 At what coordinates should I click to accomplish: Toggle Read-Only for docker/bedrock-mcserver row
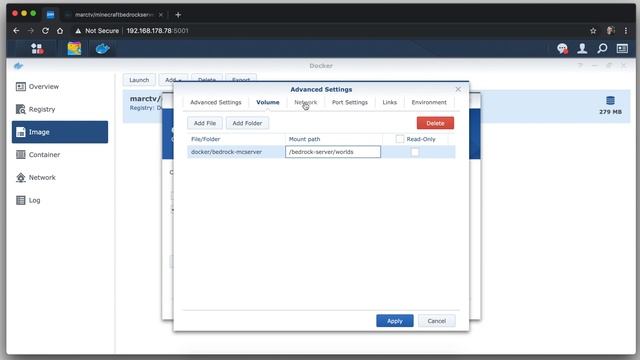(415, 152)
